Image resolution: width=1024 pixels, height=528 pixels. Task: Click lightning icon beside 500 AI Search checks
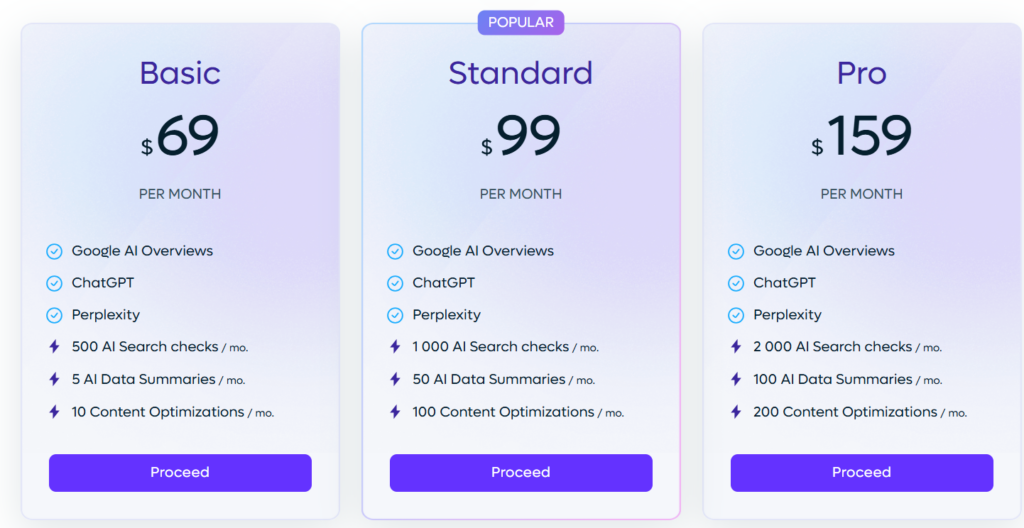tap(54, 347)
